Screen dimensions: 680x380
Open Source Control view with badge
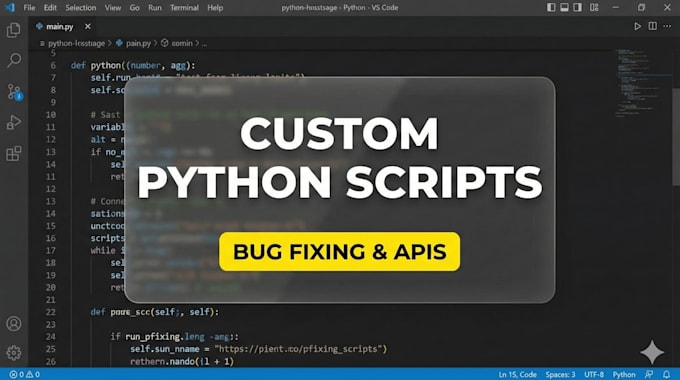click(14, 92)
